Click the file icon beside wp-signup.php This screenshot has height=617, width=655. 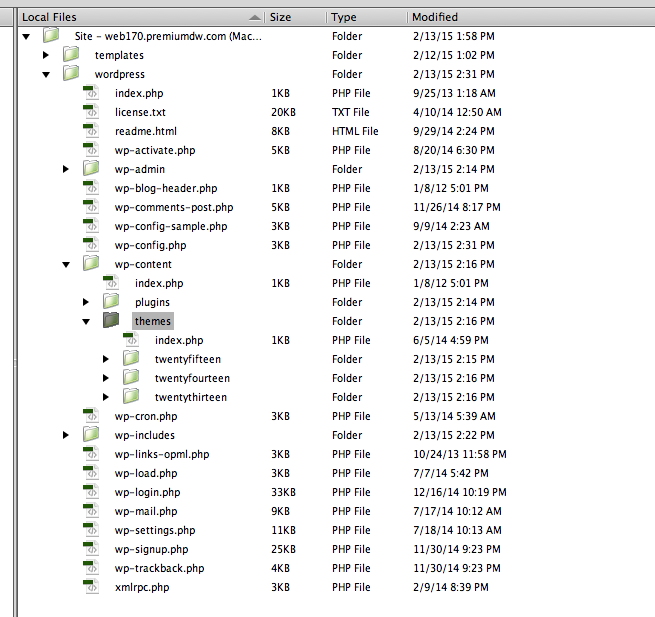91,548
